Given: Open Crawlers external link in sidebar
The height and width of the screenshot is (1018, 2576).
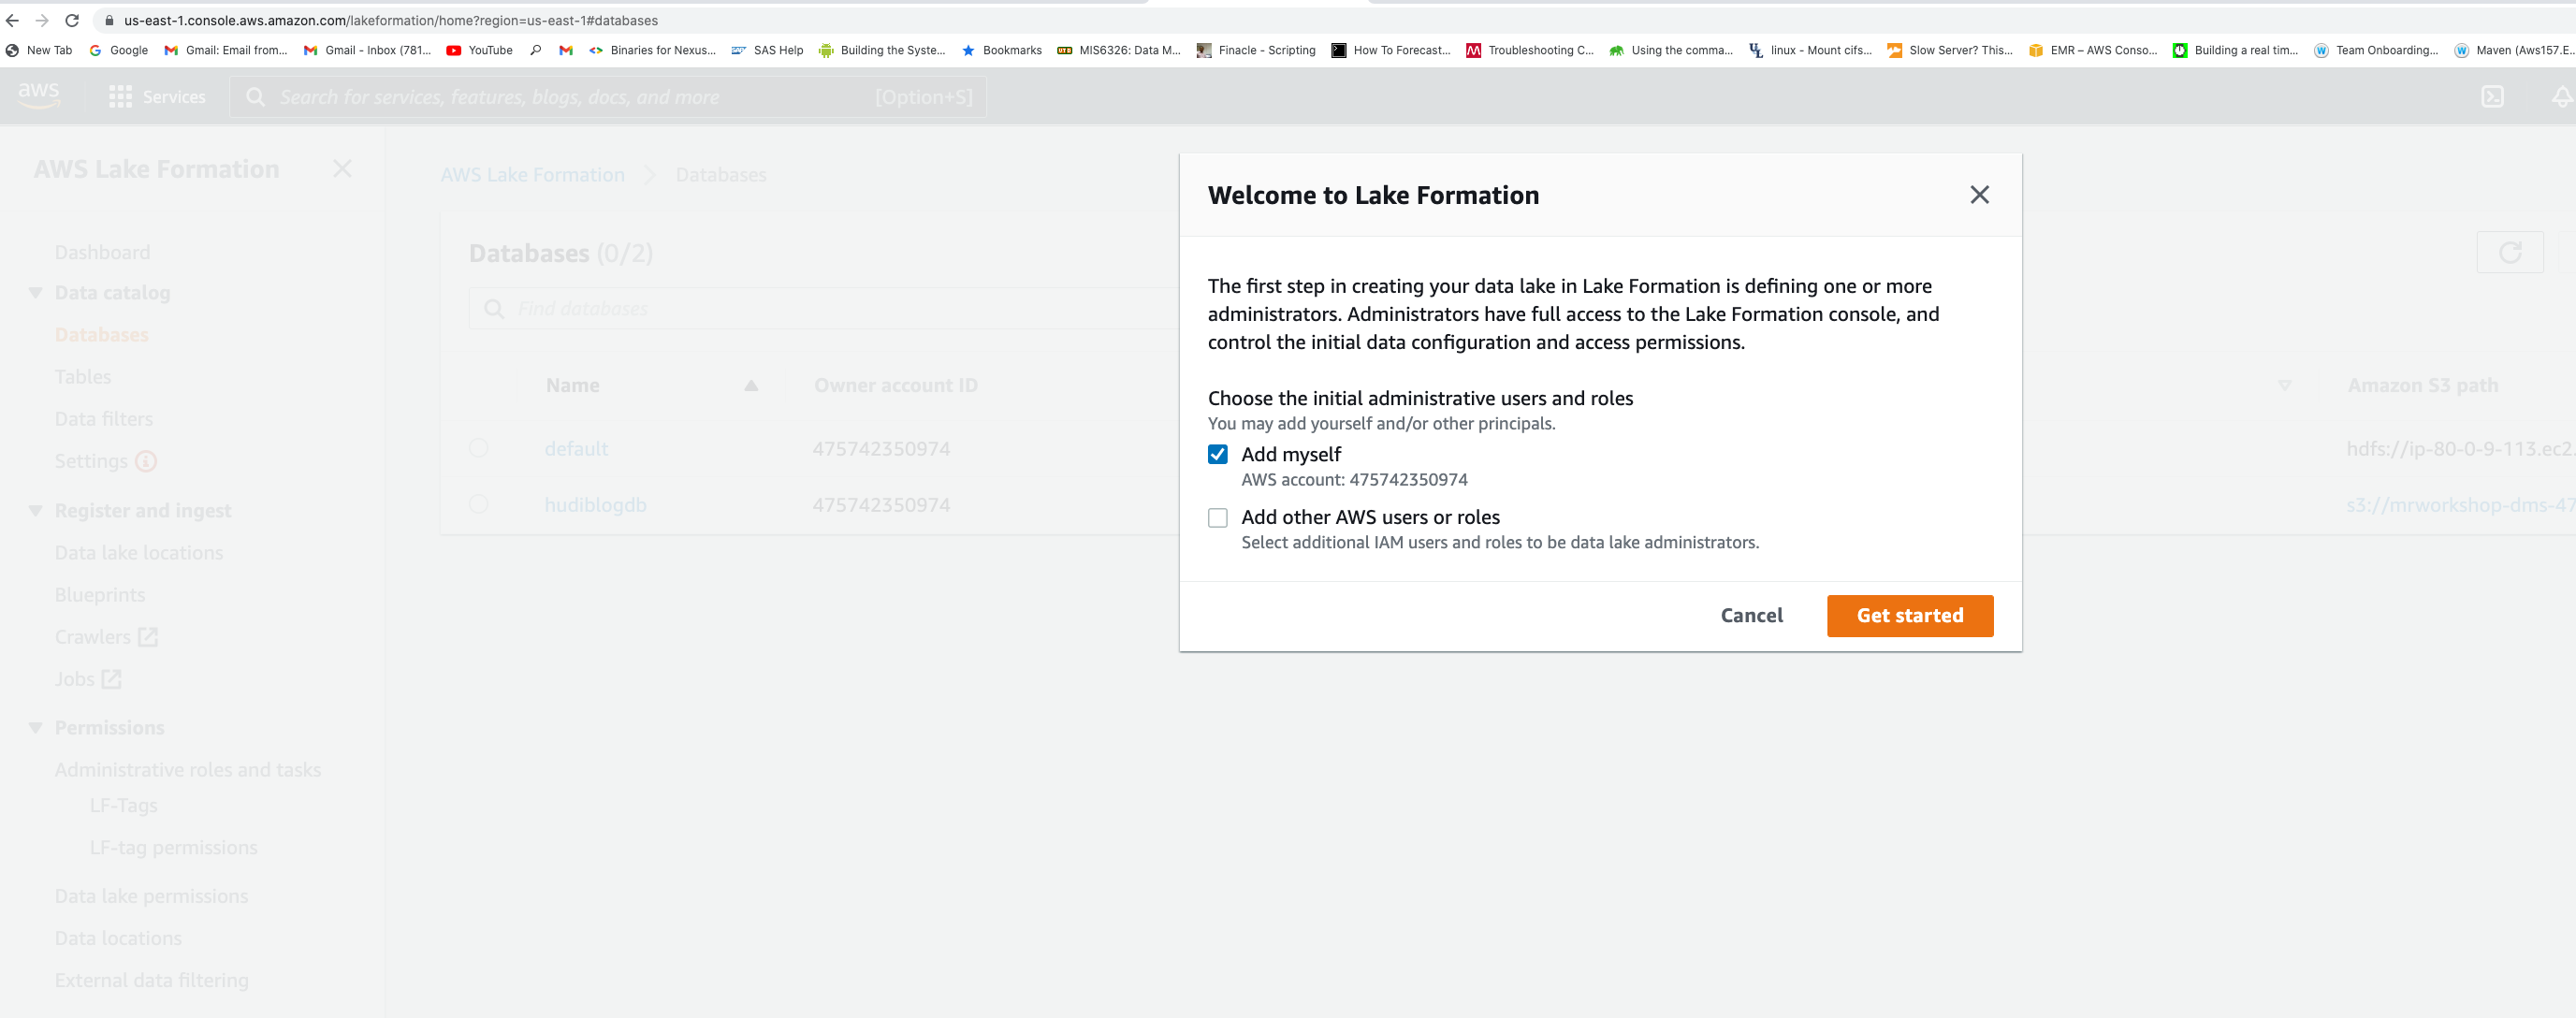Looking at the screenshot, I should coord(148,637).
